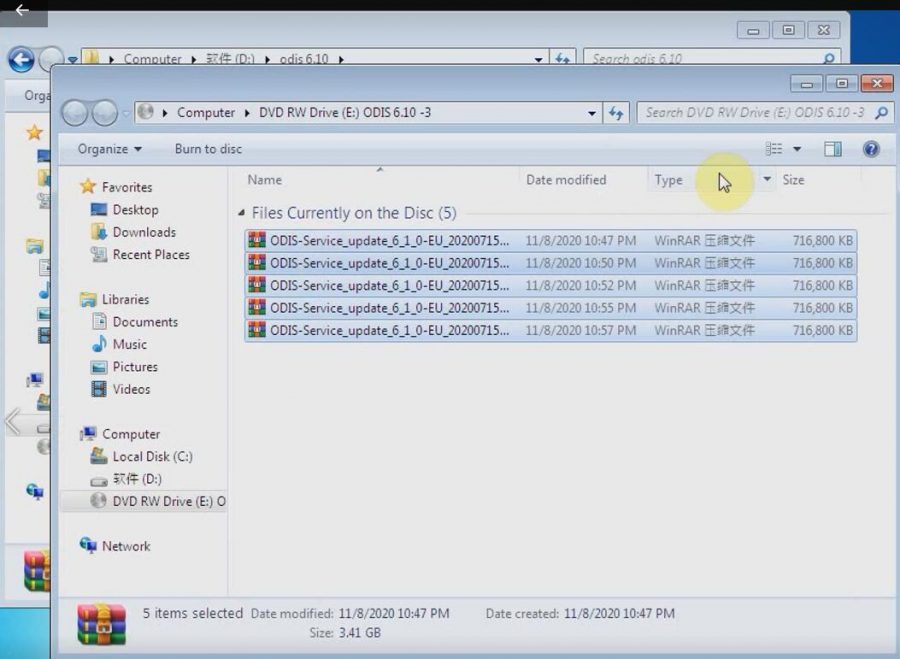Sort files by the Name column header
This screenshot has height=659, width=900.
coord(263,179)
